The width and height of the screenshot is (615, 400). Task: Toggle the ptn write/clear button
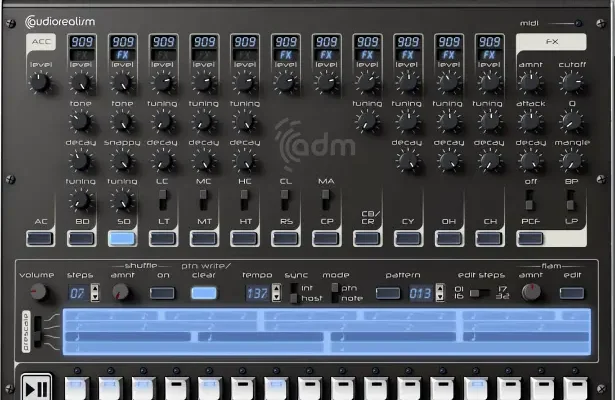pos(203,293)
